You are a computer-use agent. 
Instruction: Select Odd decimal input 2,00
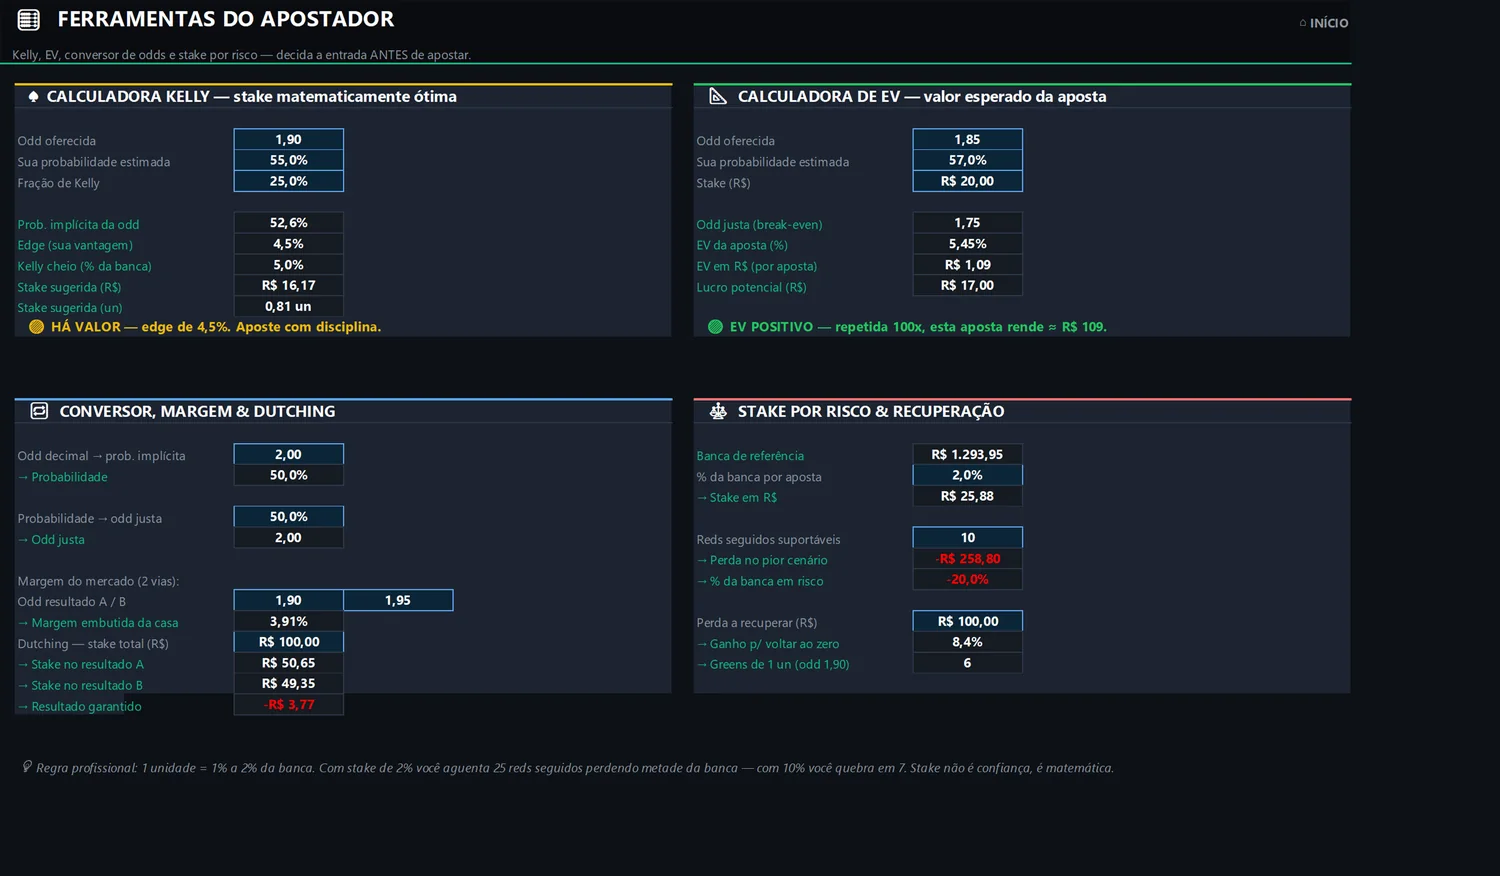tap(289, 454)
